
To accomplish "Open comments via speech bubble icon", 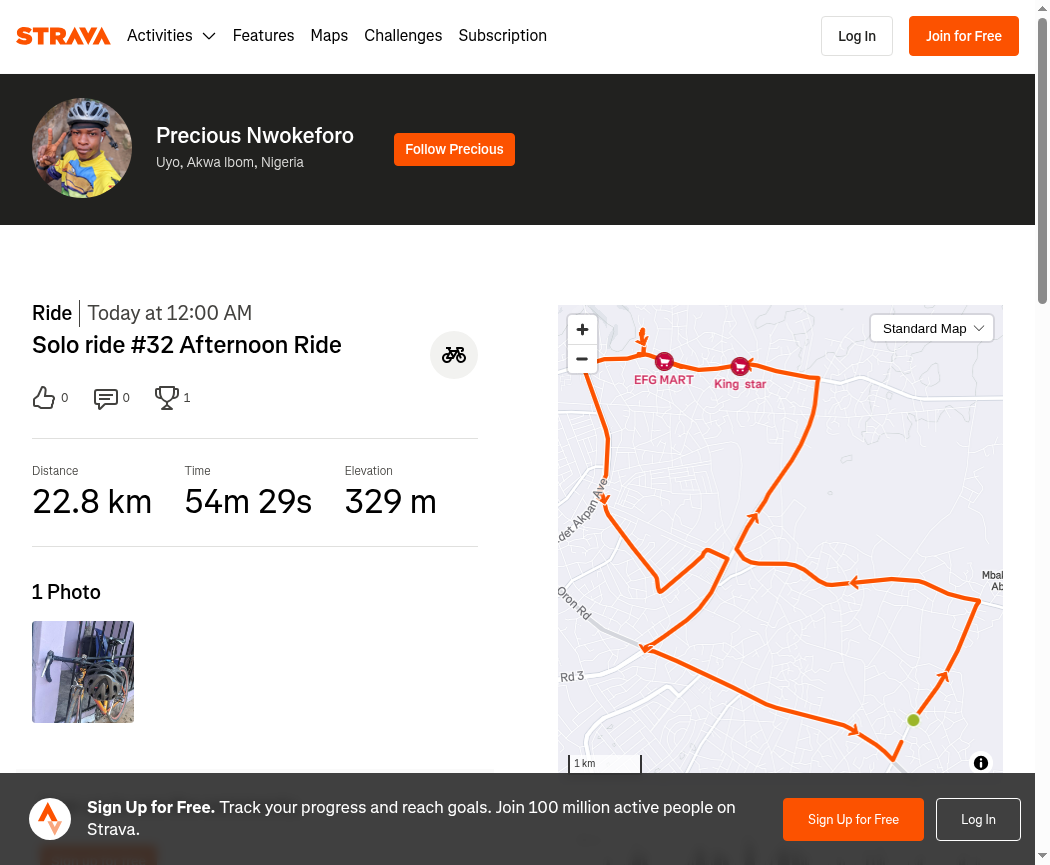I will tap(105, 398).
